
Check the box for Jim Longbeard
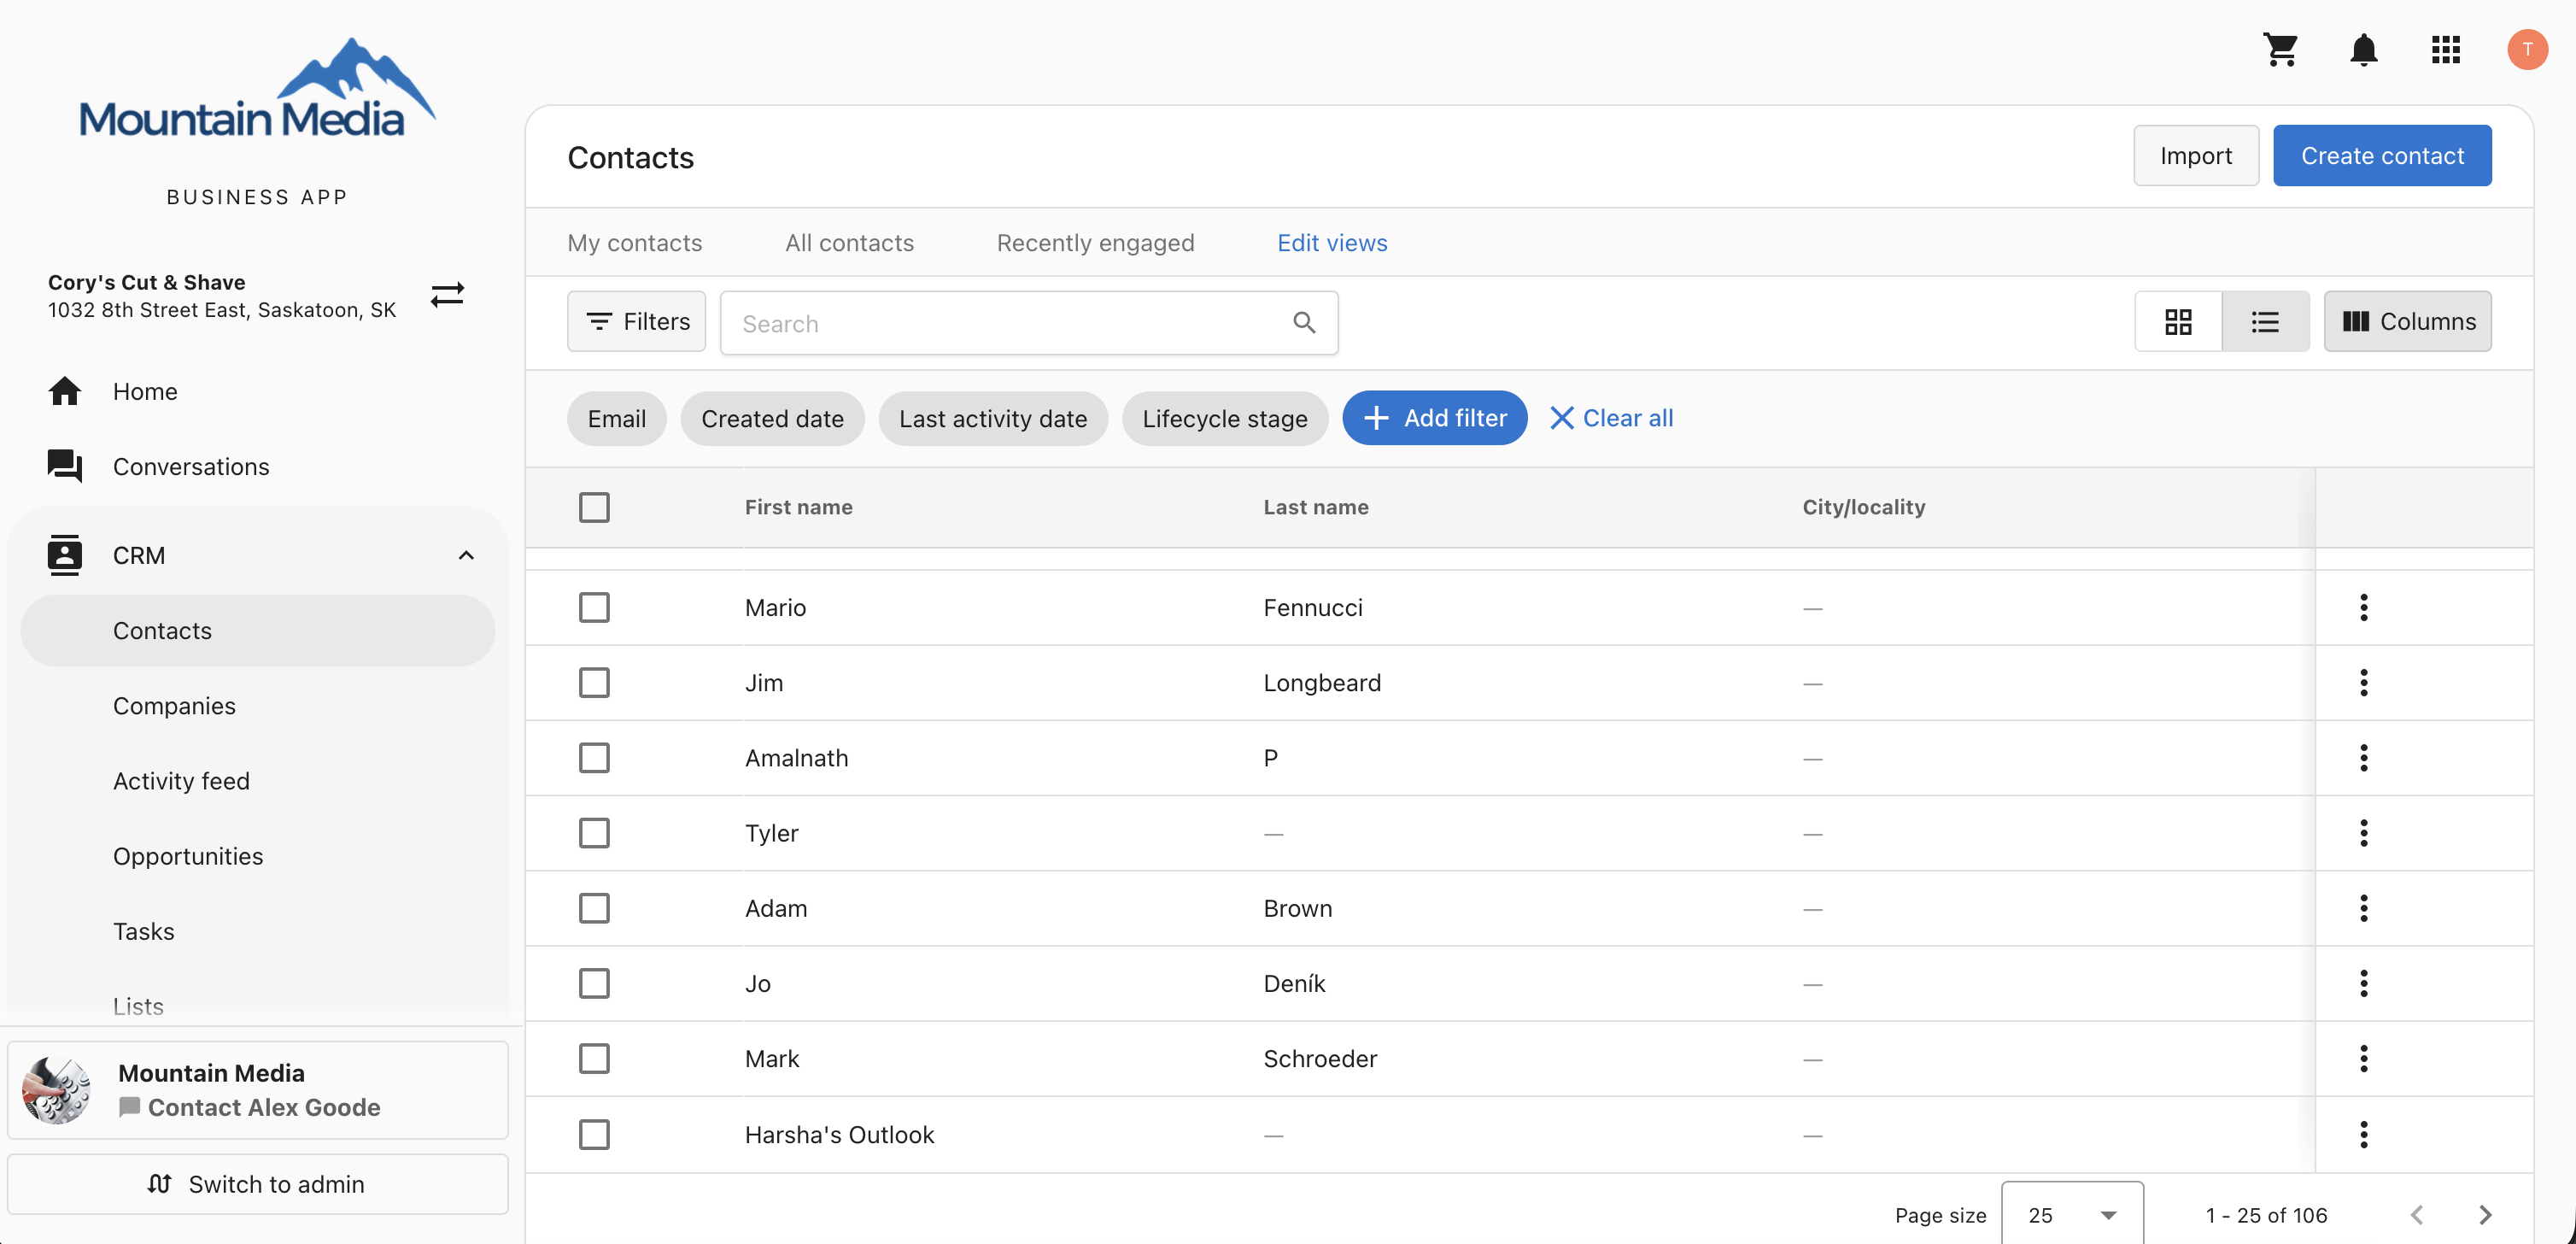594,682
